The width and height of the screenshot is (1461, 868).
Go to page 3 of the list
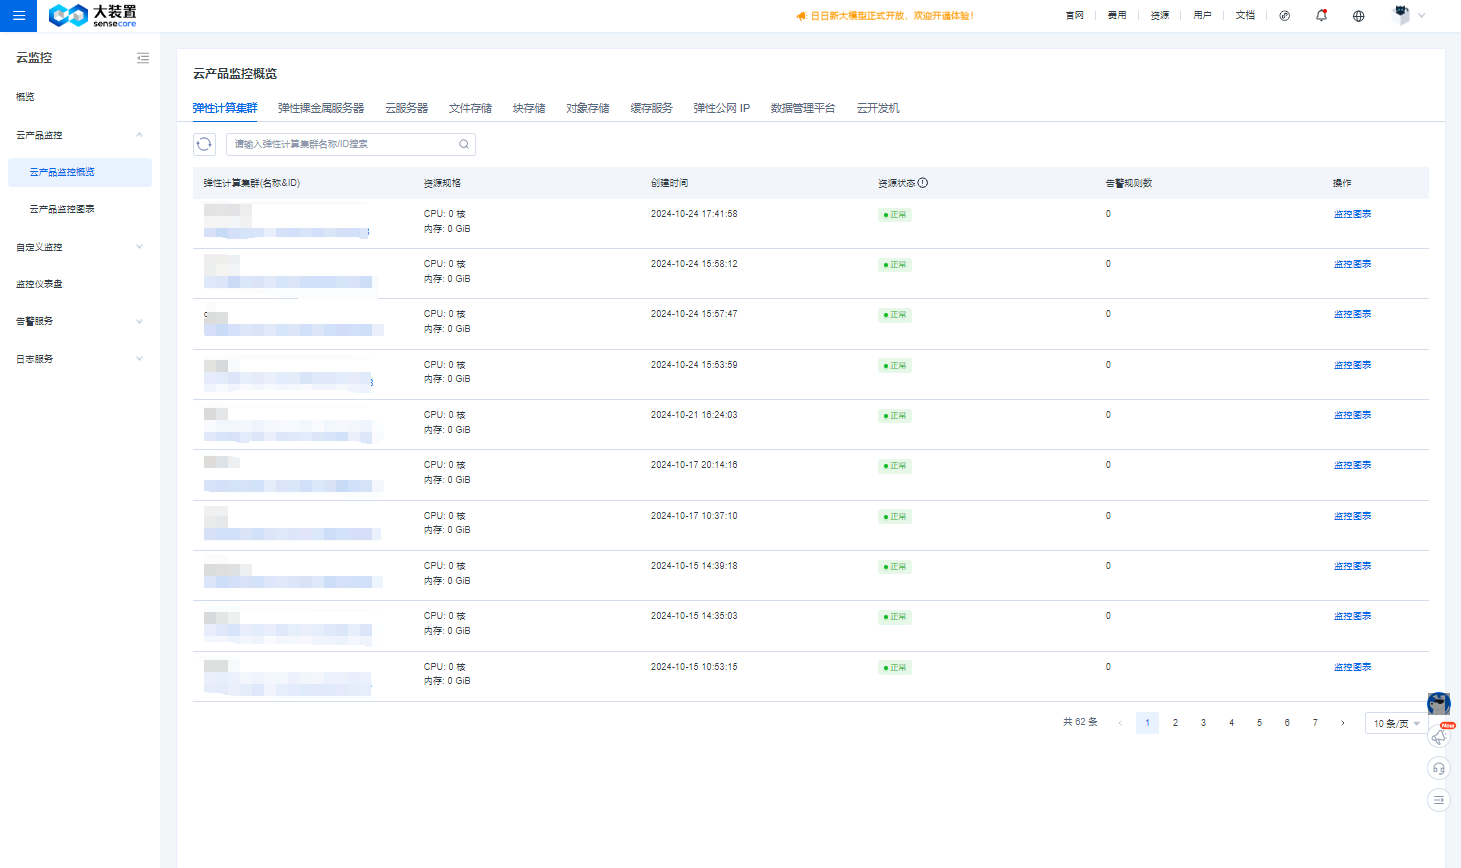tap(1203, 723)
